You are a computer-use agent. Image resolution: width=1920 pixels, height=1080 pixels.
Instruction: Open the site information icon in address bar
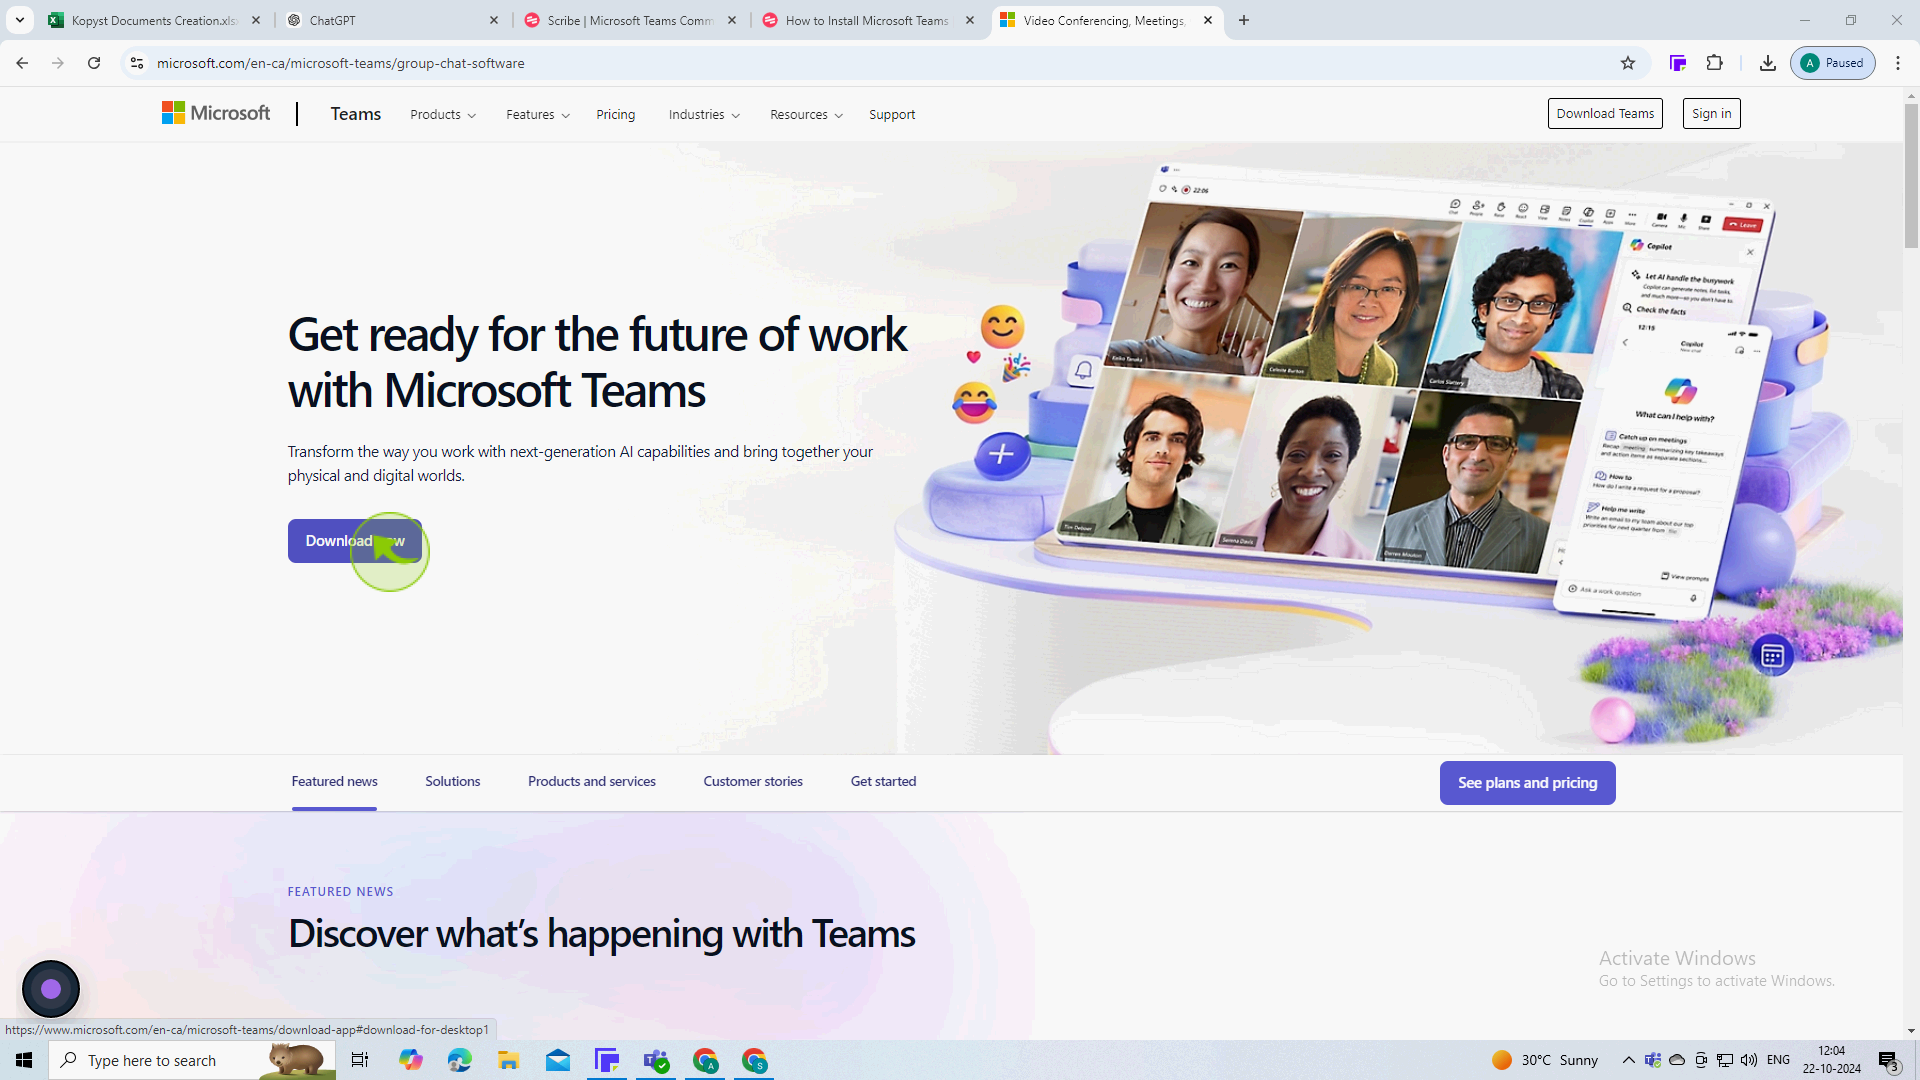click(137, 63)
